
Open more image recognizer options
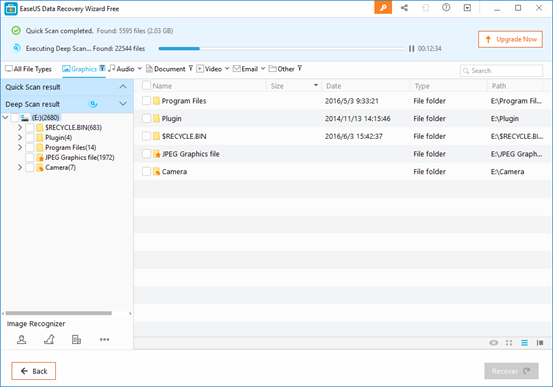(x=104, y=339)
